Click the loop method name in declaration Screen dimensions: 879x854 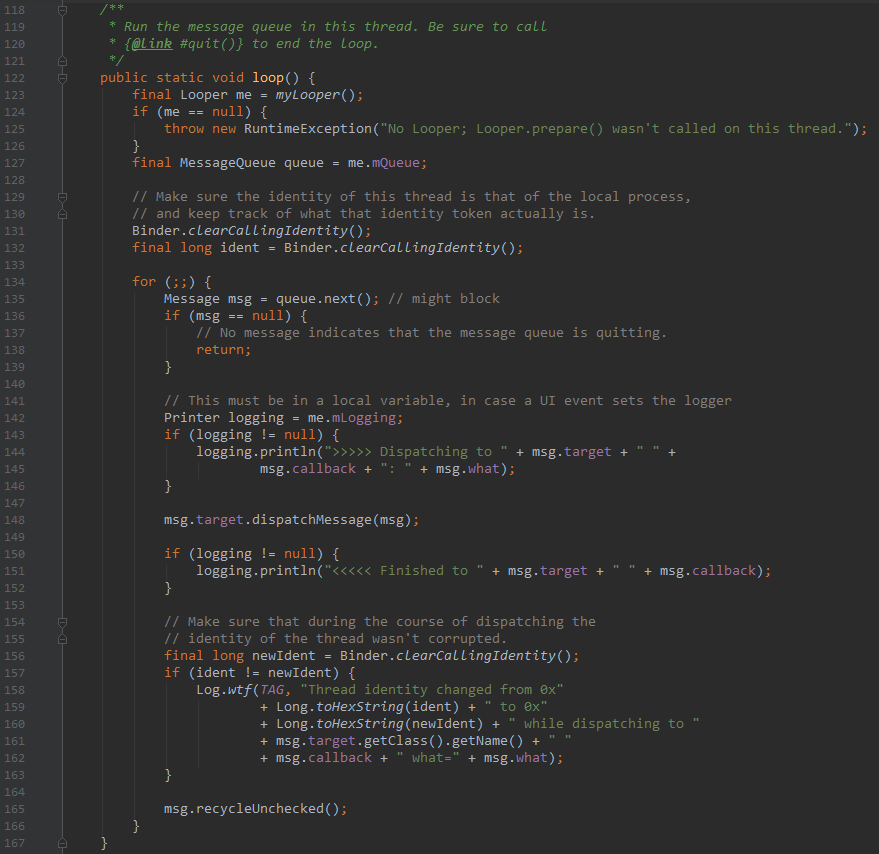click(x=268, y=77)
